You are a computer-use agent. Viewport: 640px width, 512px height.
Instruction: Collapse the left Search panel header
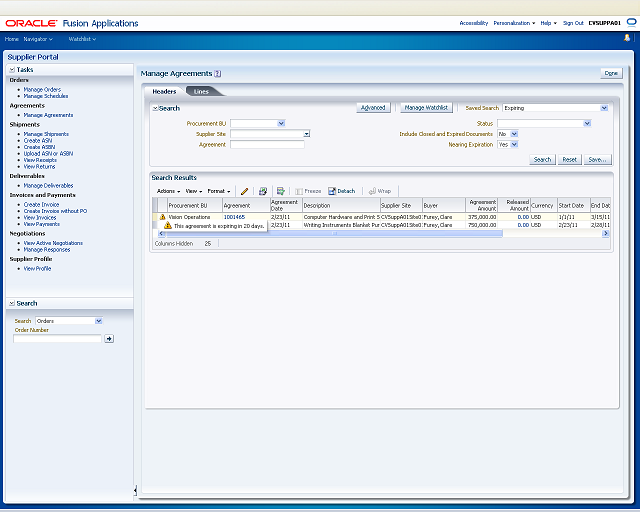click(x=12, y=303)
